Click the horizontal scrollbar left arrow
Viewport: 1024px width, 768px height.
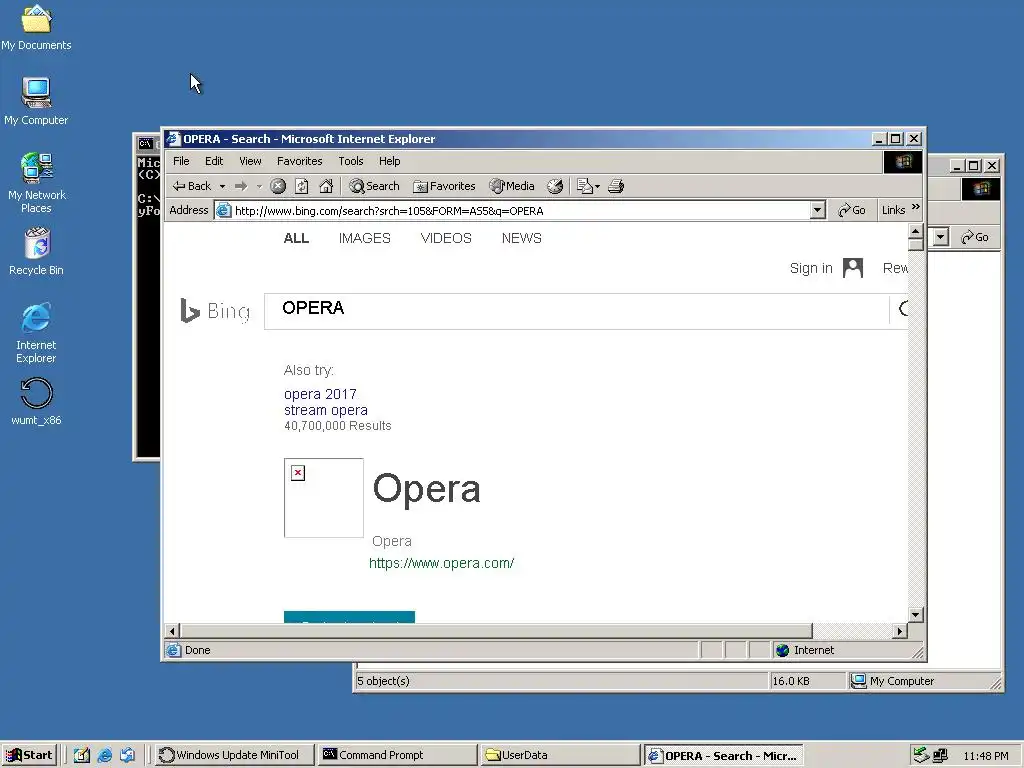(x=172, y=631)
